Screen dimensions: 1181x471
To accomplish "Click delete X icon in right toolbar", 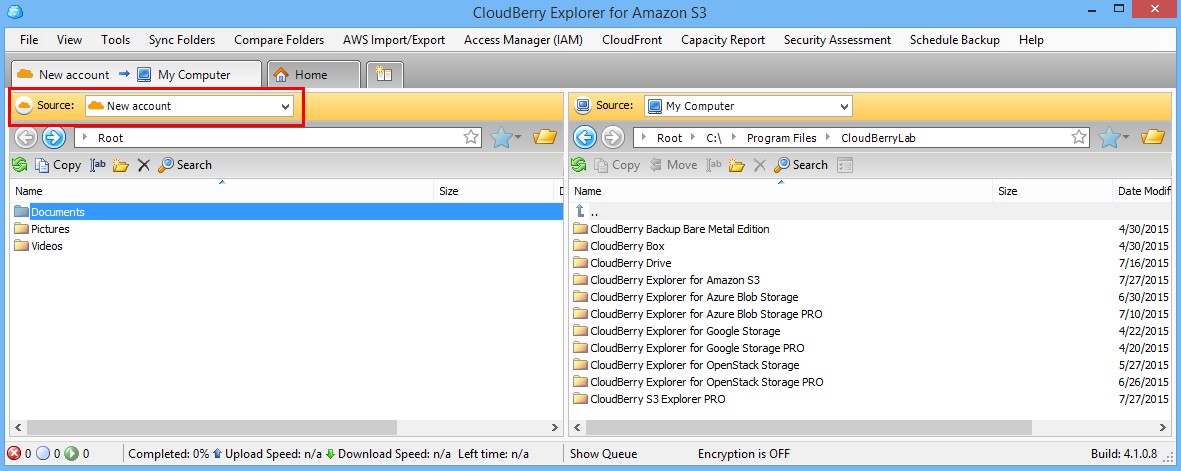I will pyautogui.click(x=759, y=164).
